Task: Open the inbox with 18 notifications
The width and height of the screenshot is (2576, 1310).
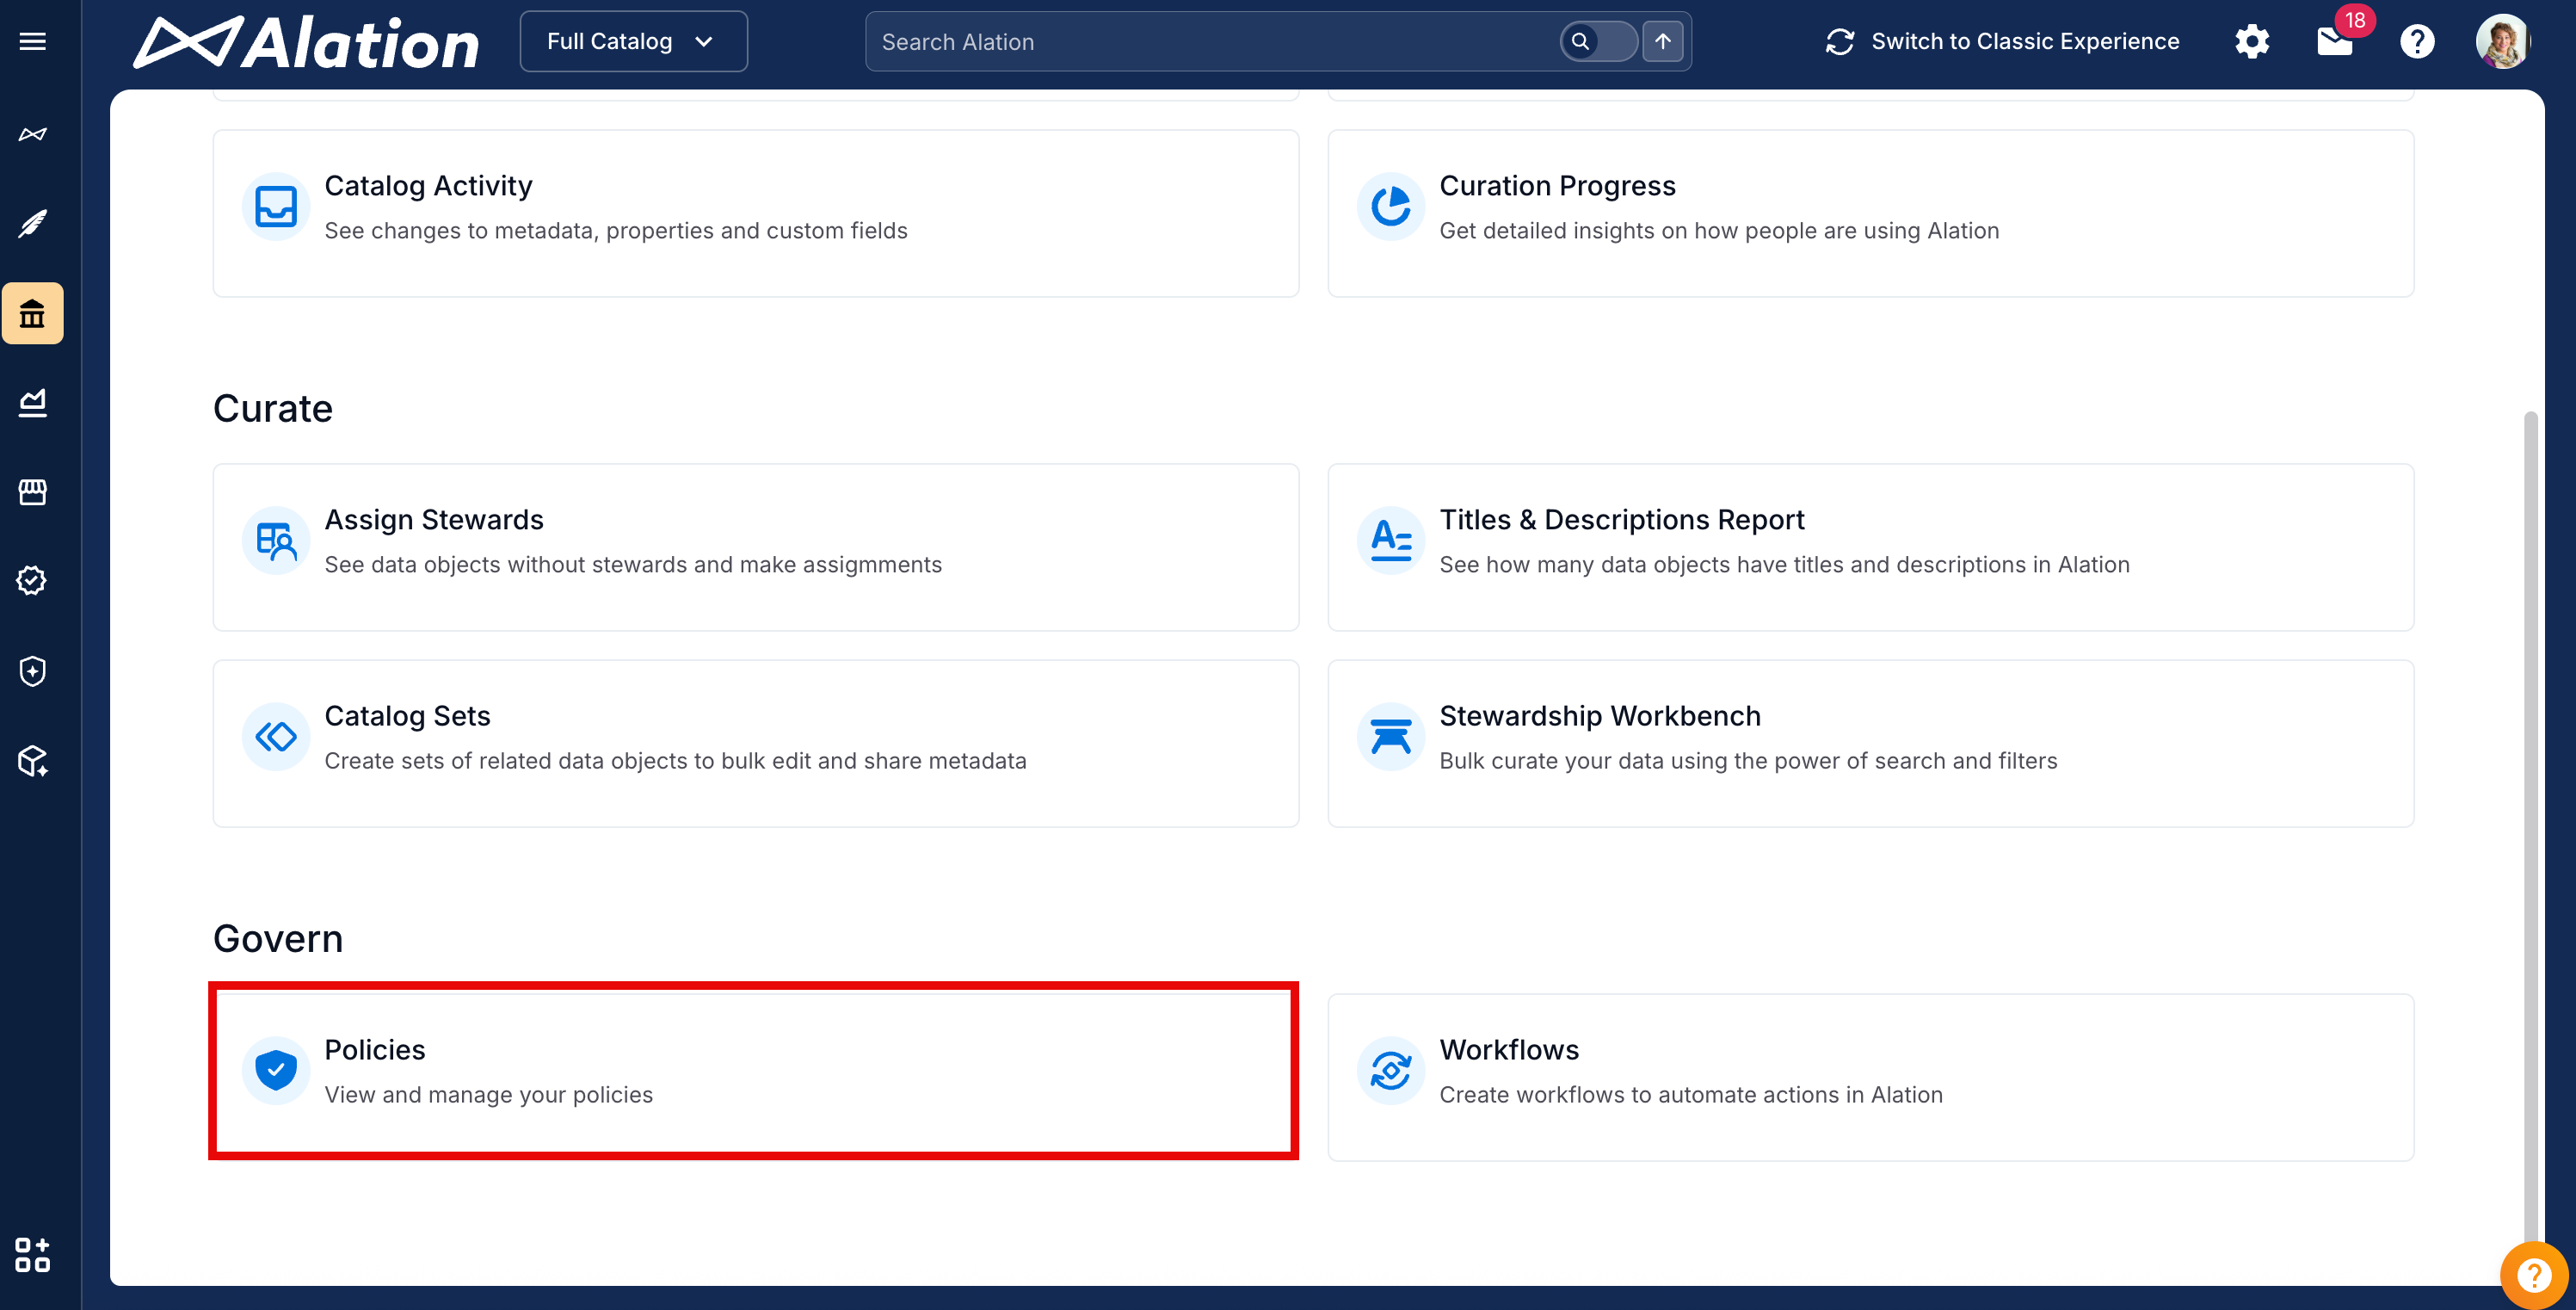Action: 2334,41
